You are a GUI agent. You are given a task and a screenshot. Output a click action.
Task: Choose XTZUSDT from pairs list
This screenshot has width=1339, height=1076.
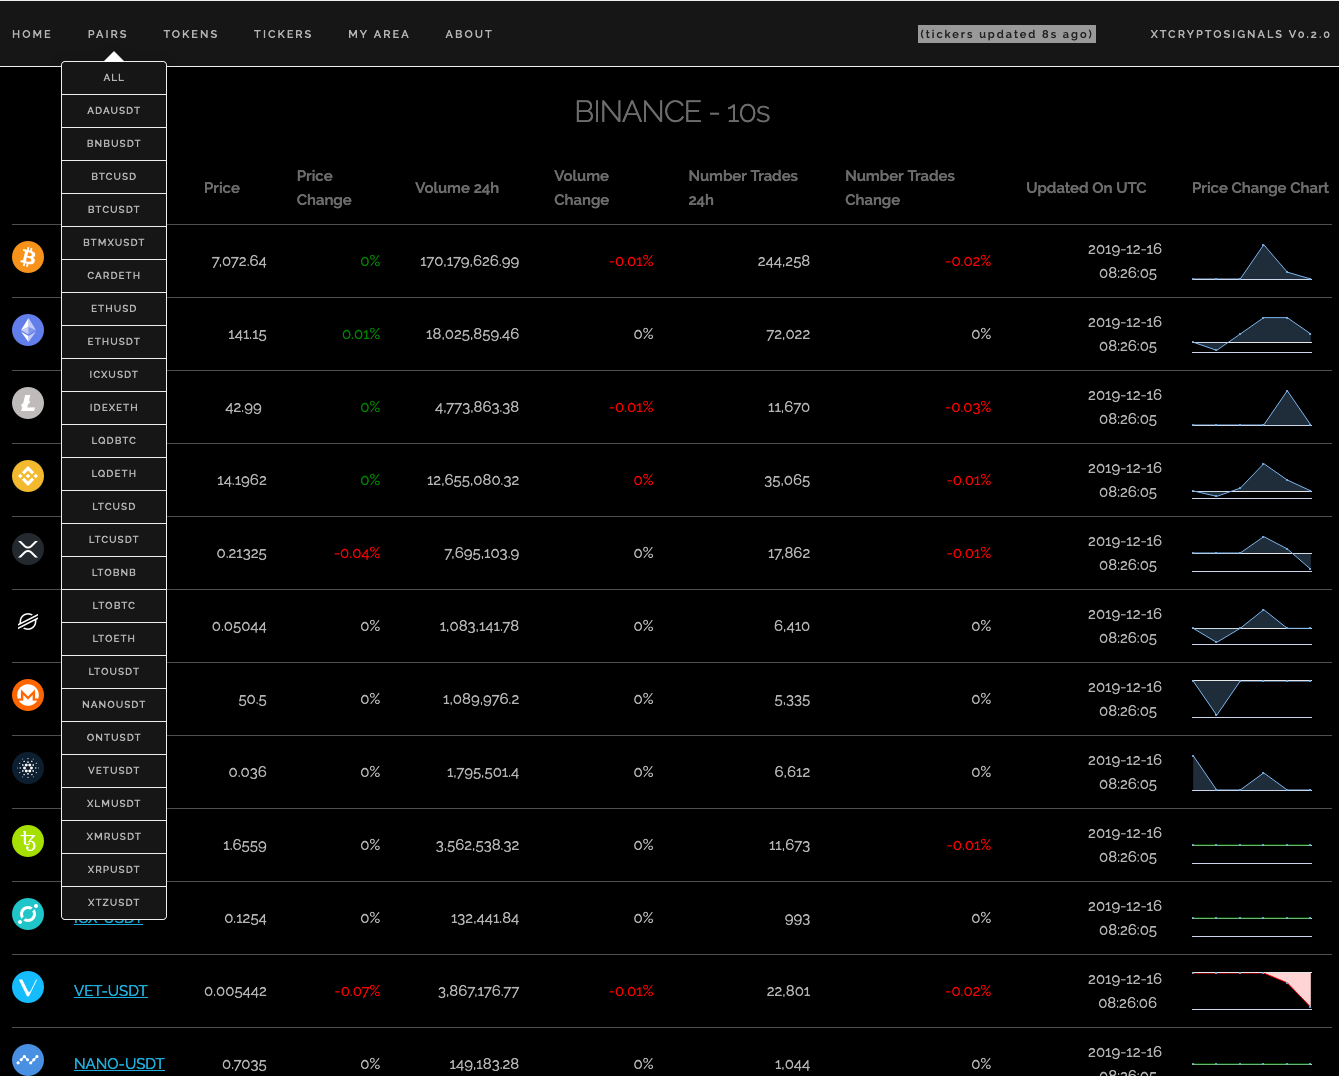[114, 903]
